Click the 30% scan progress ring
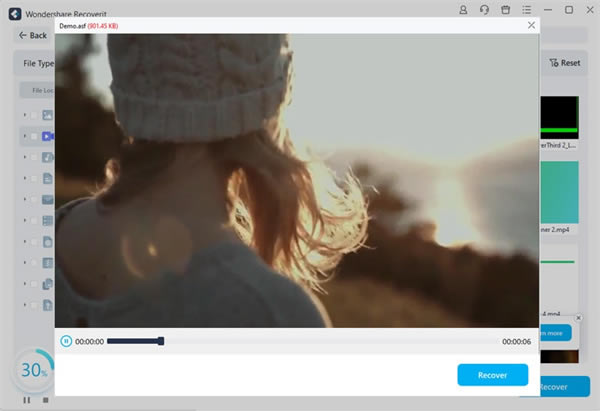The height and width of the screenshot is (411, 600). pos(34,370)
